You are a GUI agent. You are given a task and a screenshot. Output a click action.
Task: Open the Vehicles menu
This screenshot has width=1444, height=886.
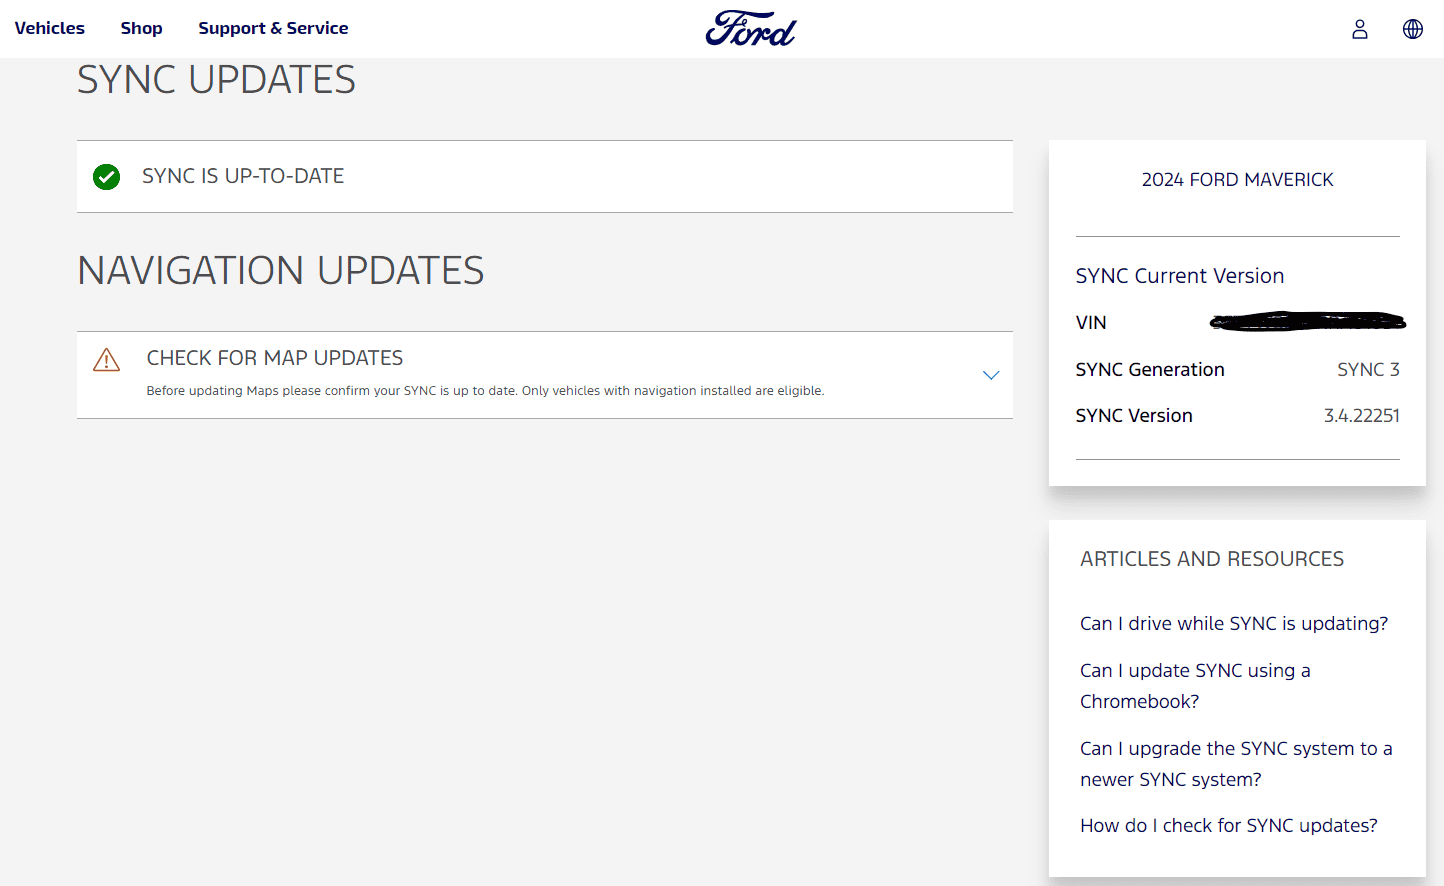click(x=50, y=28)
